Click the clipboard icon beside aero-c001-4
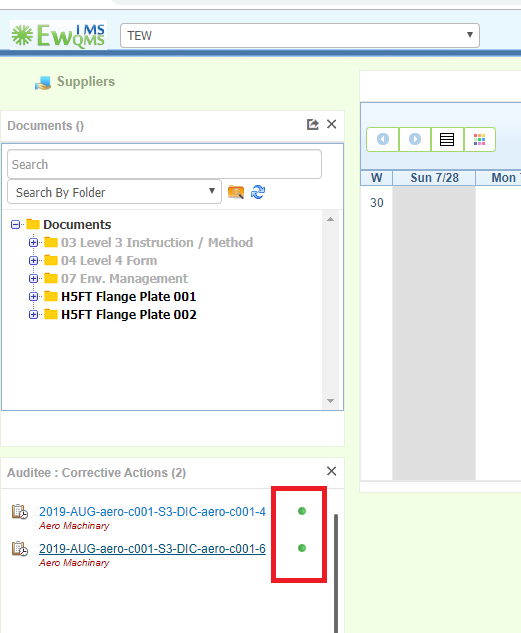Image resolution: width=521 pixels, height=633 pixels. [x=19, y=511]
